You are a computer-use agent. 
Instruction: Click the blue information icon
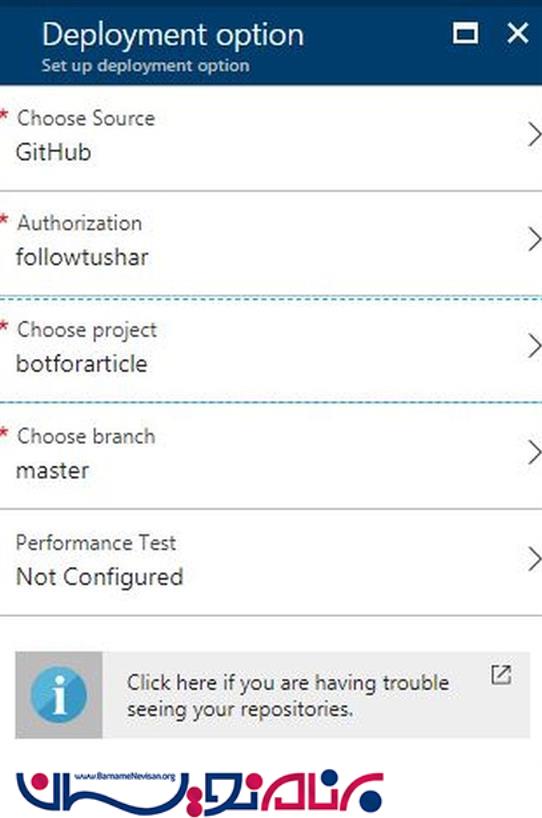pos(59,695)
